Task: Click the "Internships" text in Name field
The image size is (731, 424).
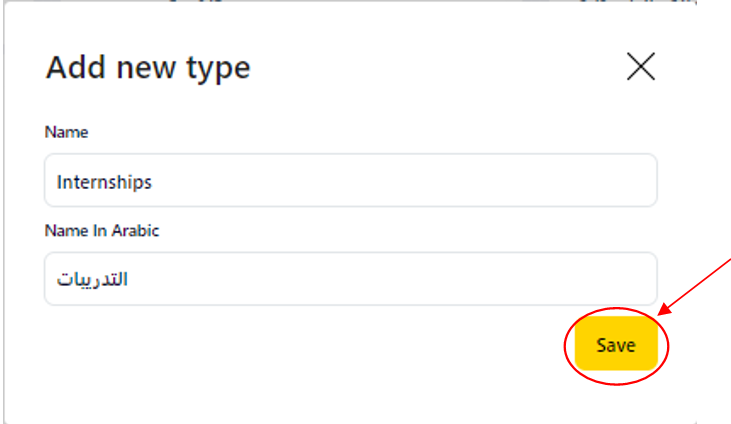Action: (104, 182)
